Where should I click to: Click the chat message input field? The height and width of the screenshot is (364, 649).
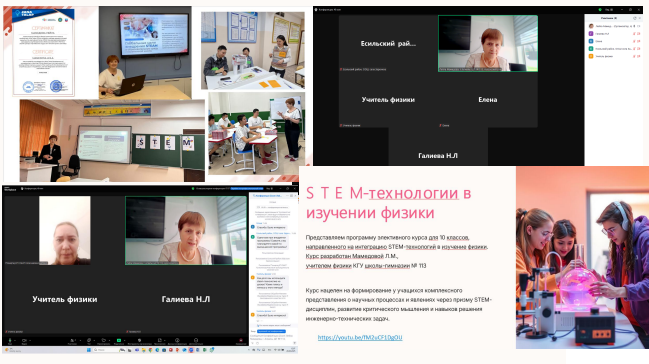point(273,337)
